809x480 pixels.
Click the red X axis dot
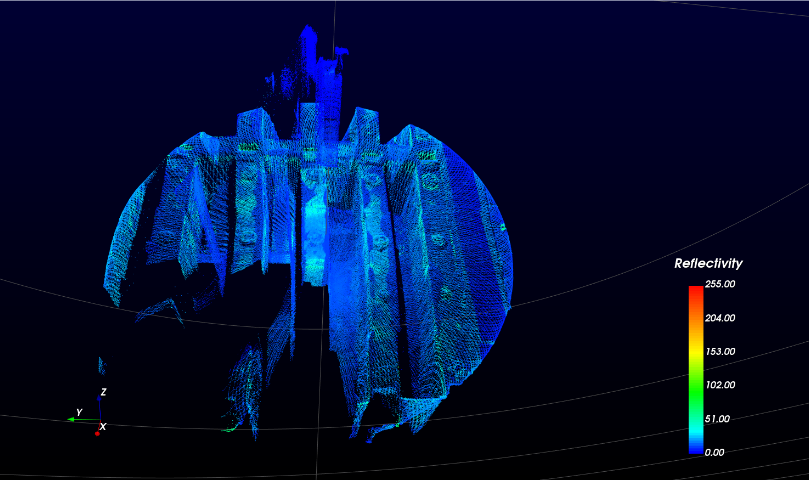point(97,434)
